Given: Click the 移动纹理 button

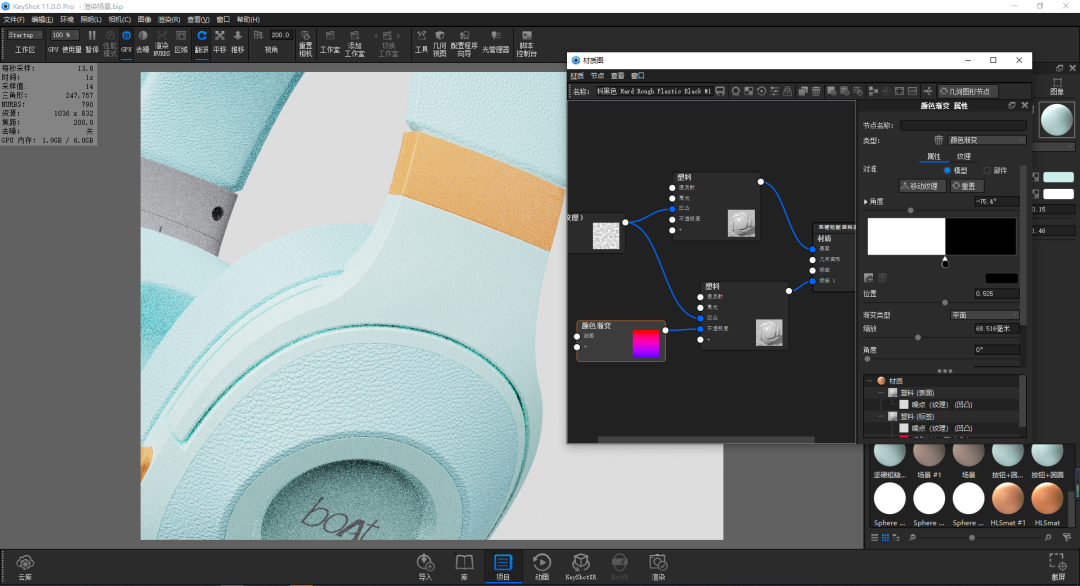Looking at the screenshot, I should click(922, 186).
